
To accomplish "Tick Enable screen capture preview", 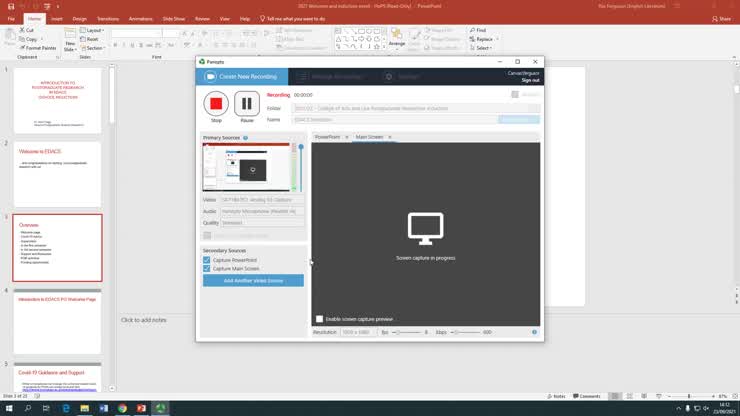I will point(320,319).
